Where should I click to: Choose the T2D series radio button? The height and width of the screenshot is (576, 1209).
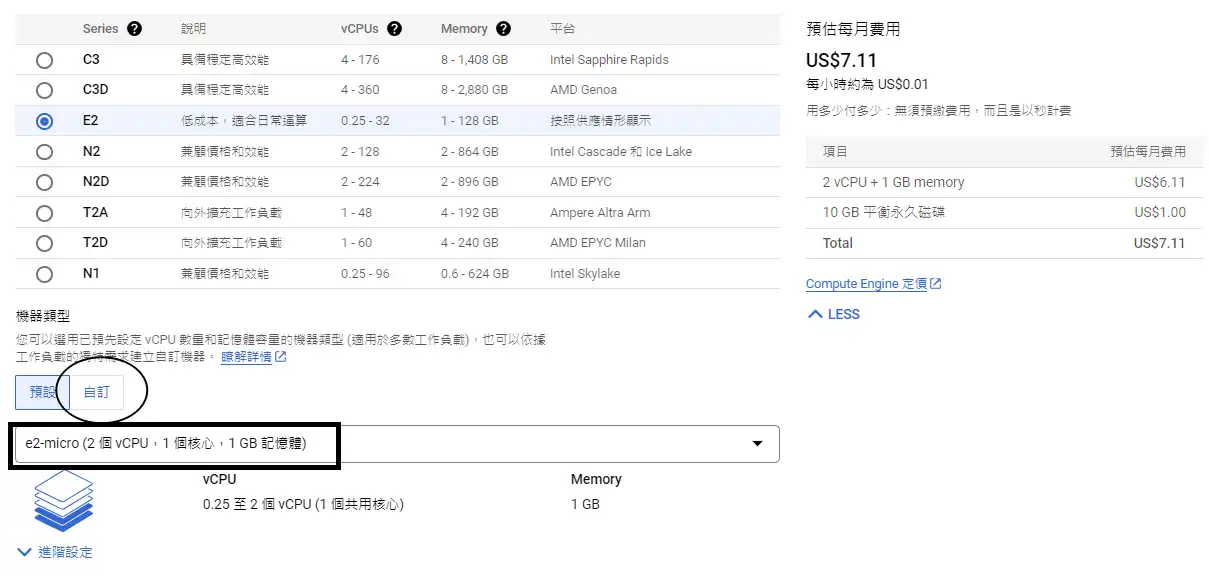pos(44,243)
